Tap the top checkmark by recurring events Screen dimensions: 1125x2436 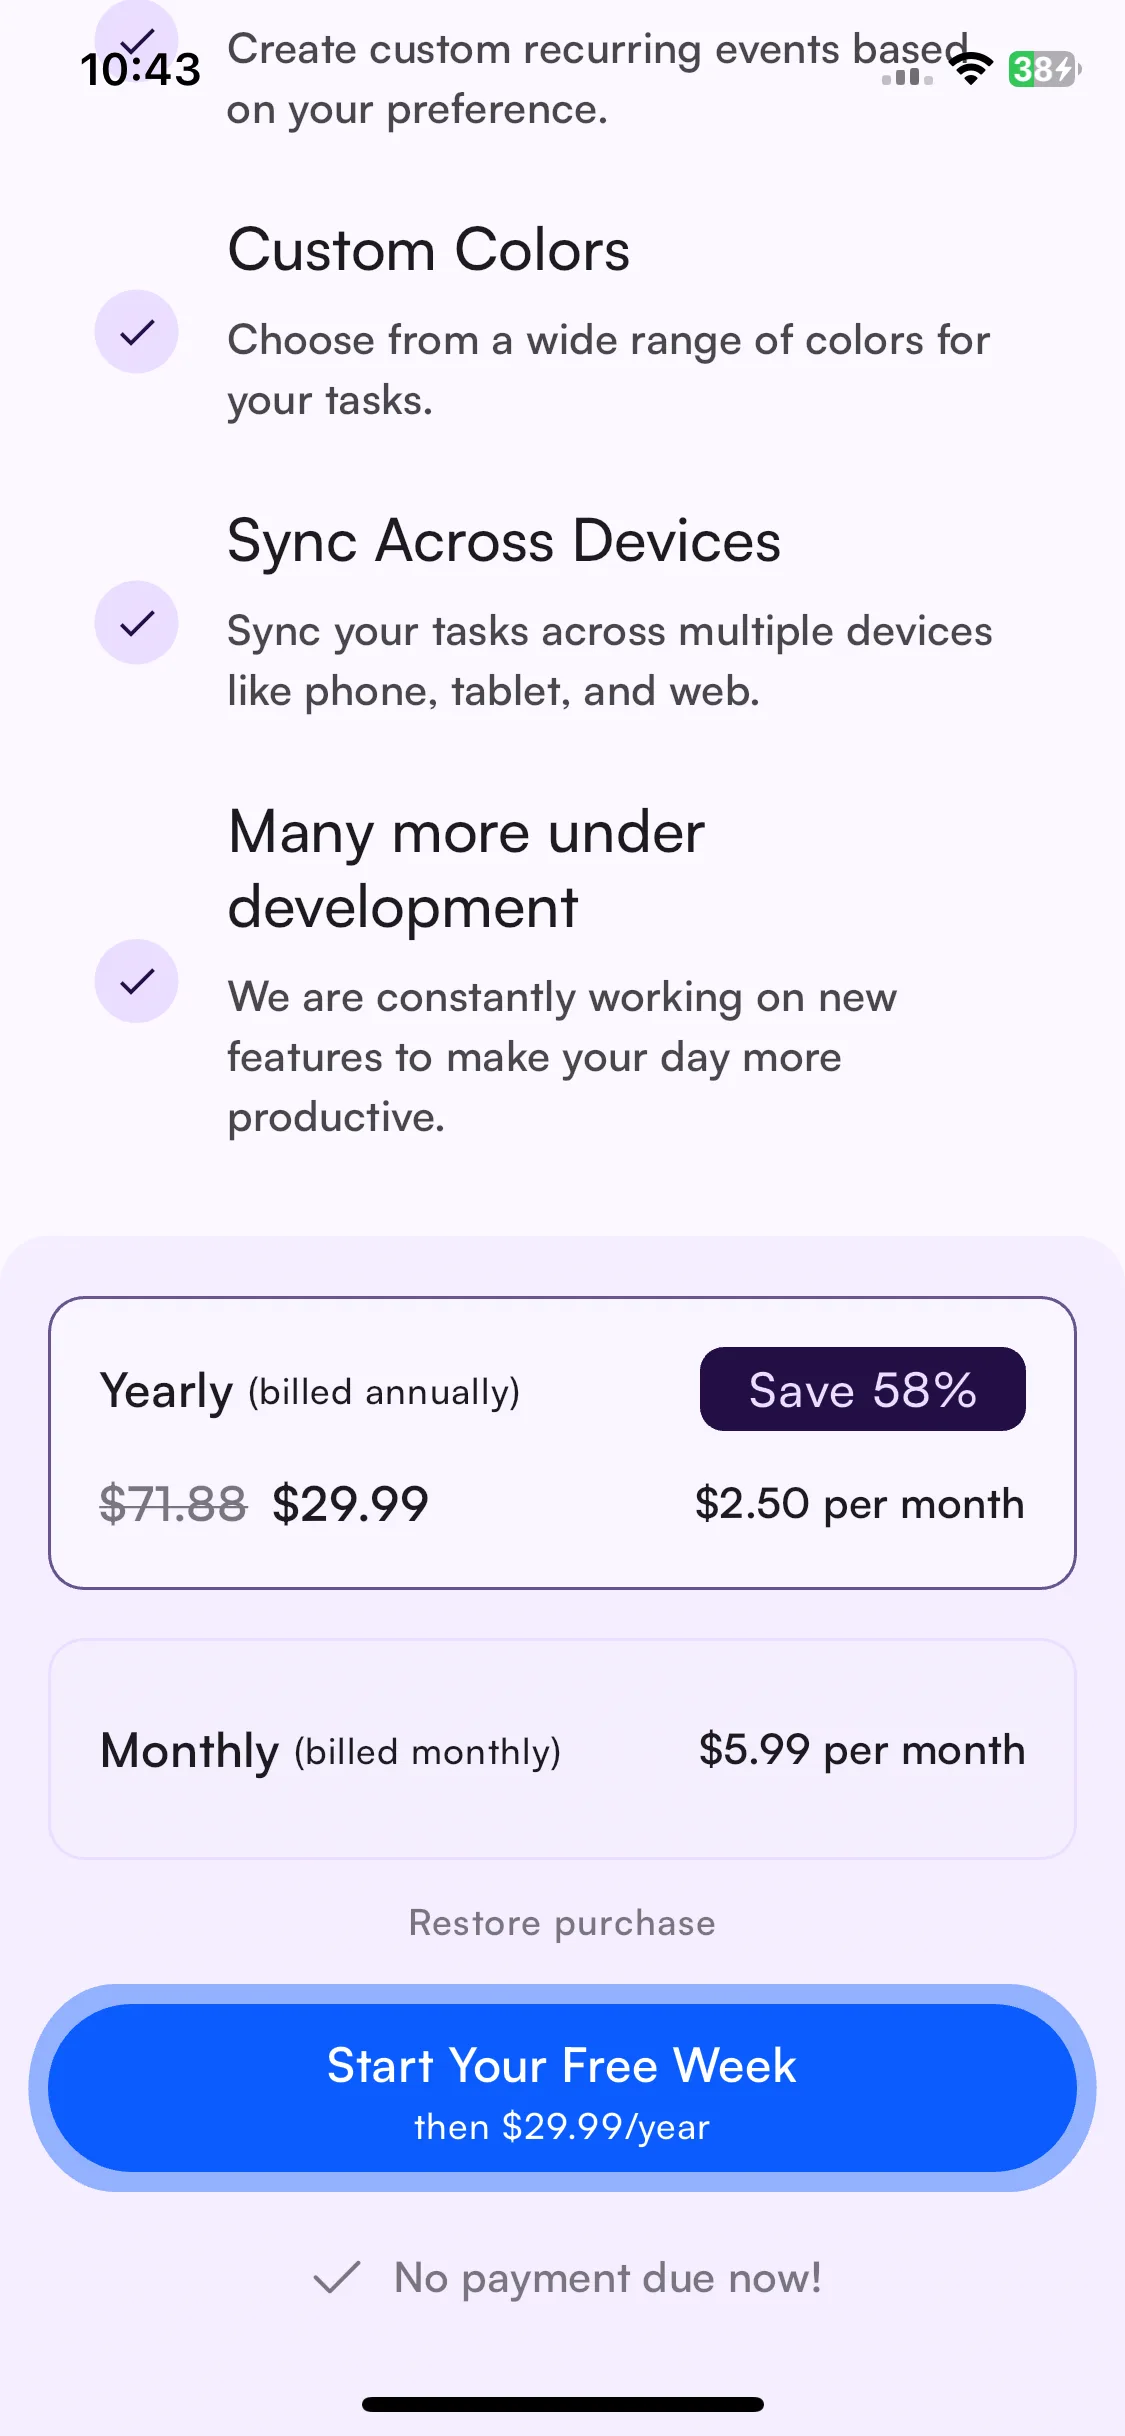click(x=136, y=35)
